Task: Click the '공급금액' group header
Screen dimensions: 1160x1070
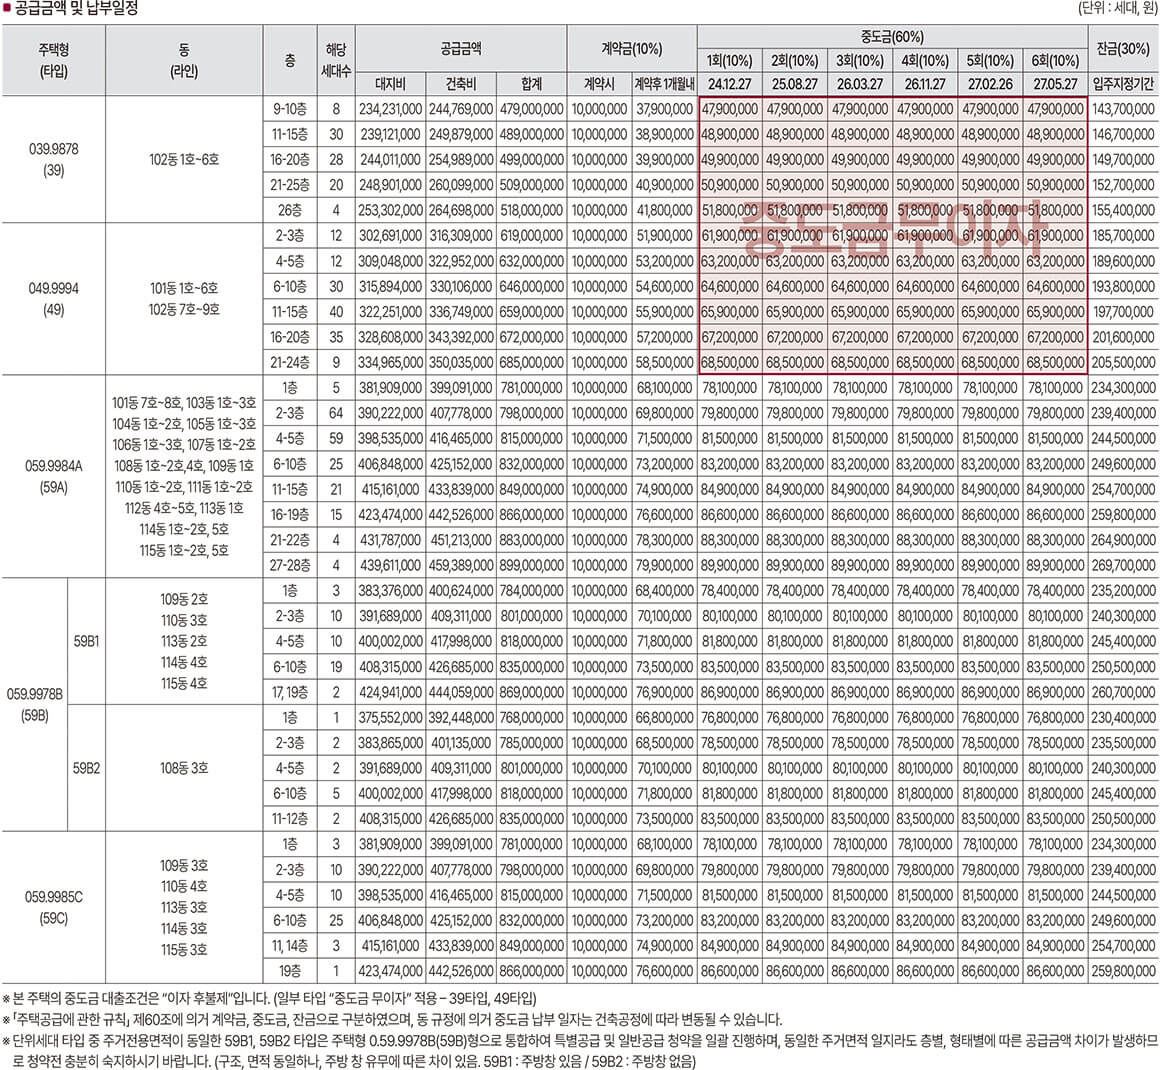Action: 461,49
